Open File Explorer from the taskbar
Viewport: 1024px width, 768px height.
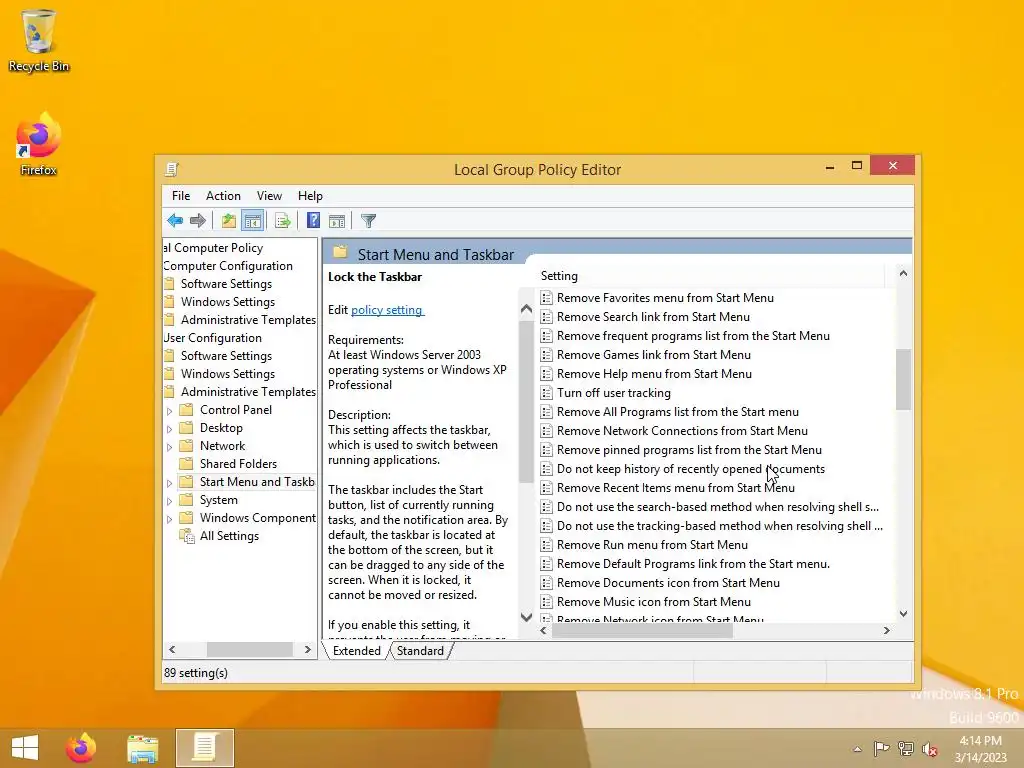pos(142,748)
